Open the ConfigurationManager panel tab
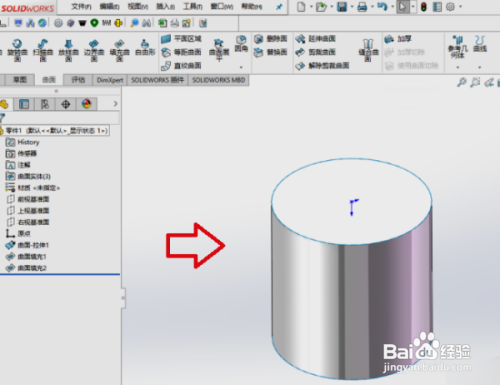Viewport: 500px width, 385px height. (x=45, y=104)
